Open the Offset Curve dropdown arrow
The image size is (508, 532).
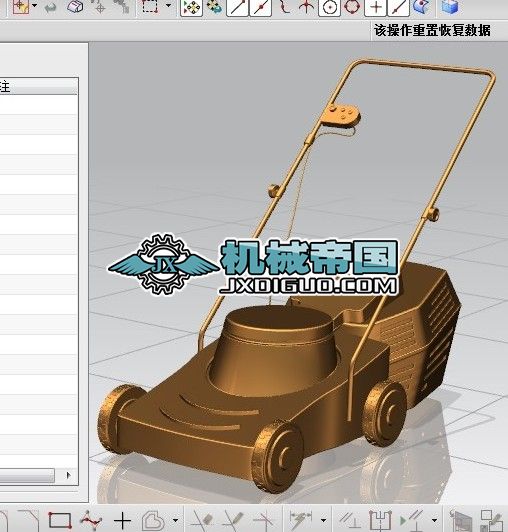click(175, 519)
